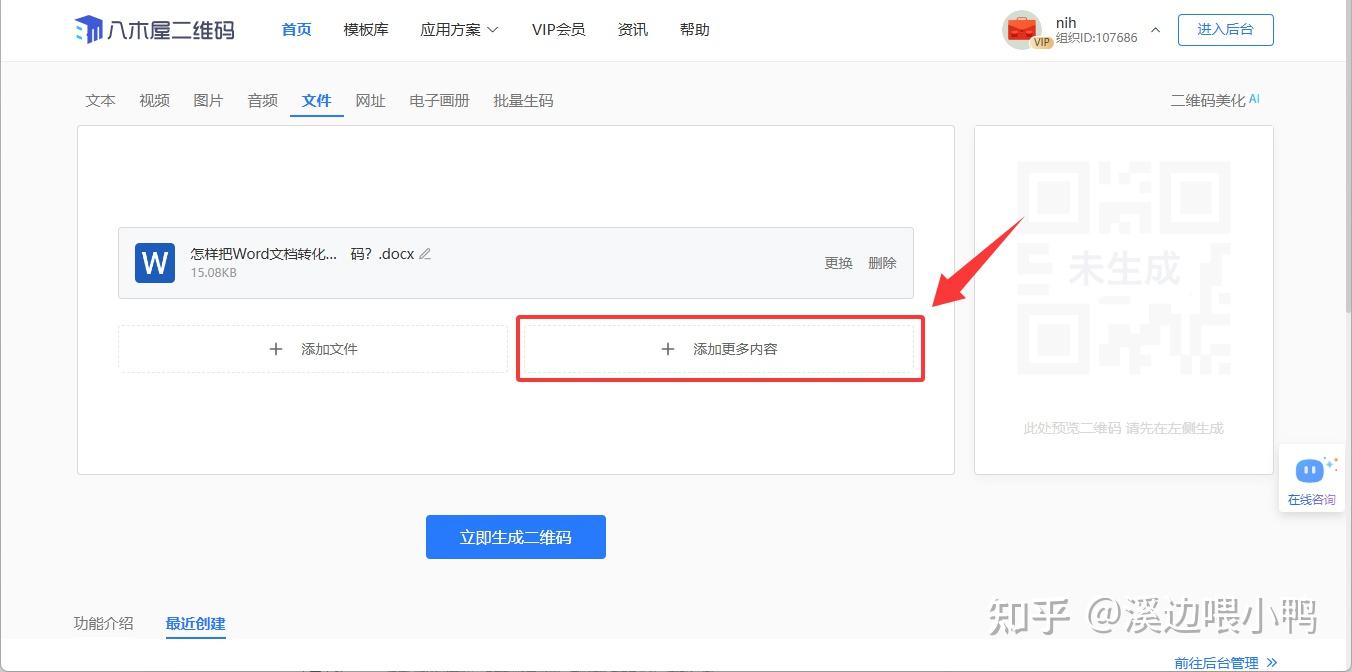1352x672 pixels.
Task: Open the 二维码美化 AI link
Action: (1215, 100)
